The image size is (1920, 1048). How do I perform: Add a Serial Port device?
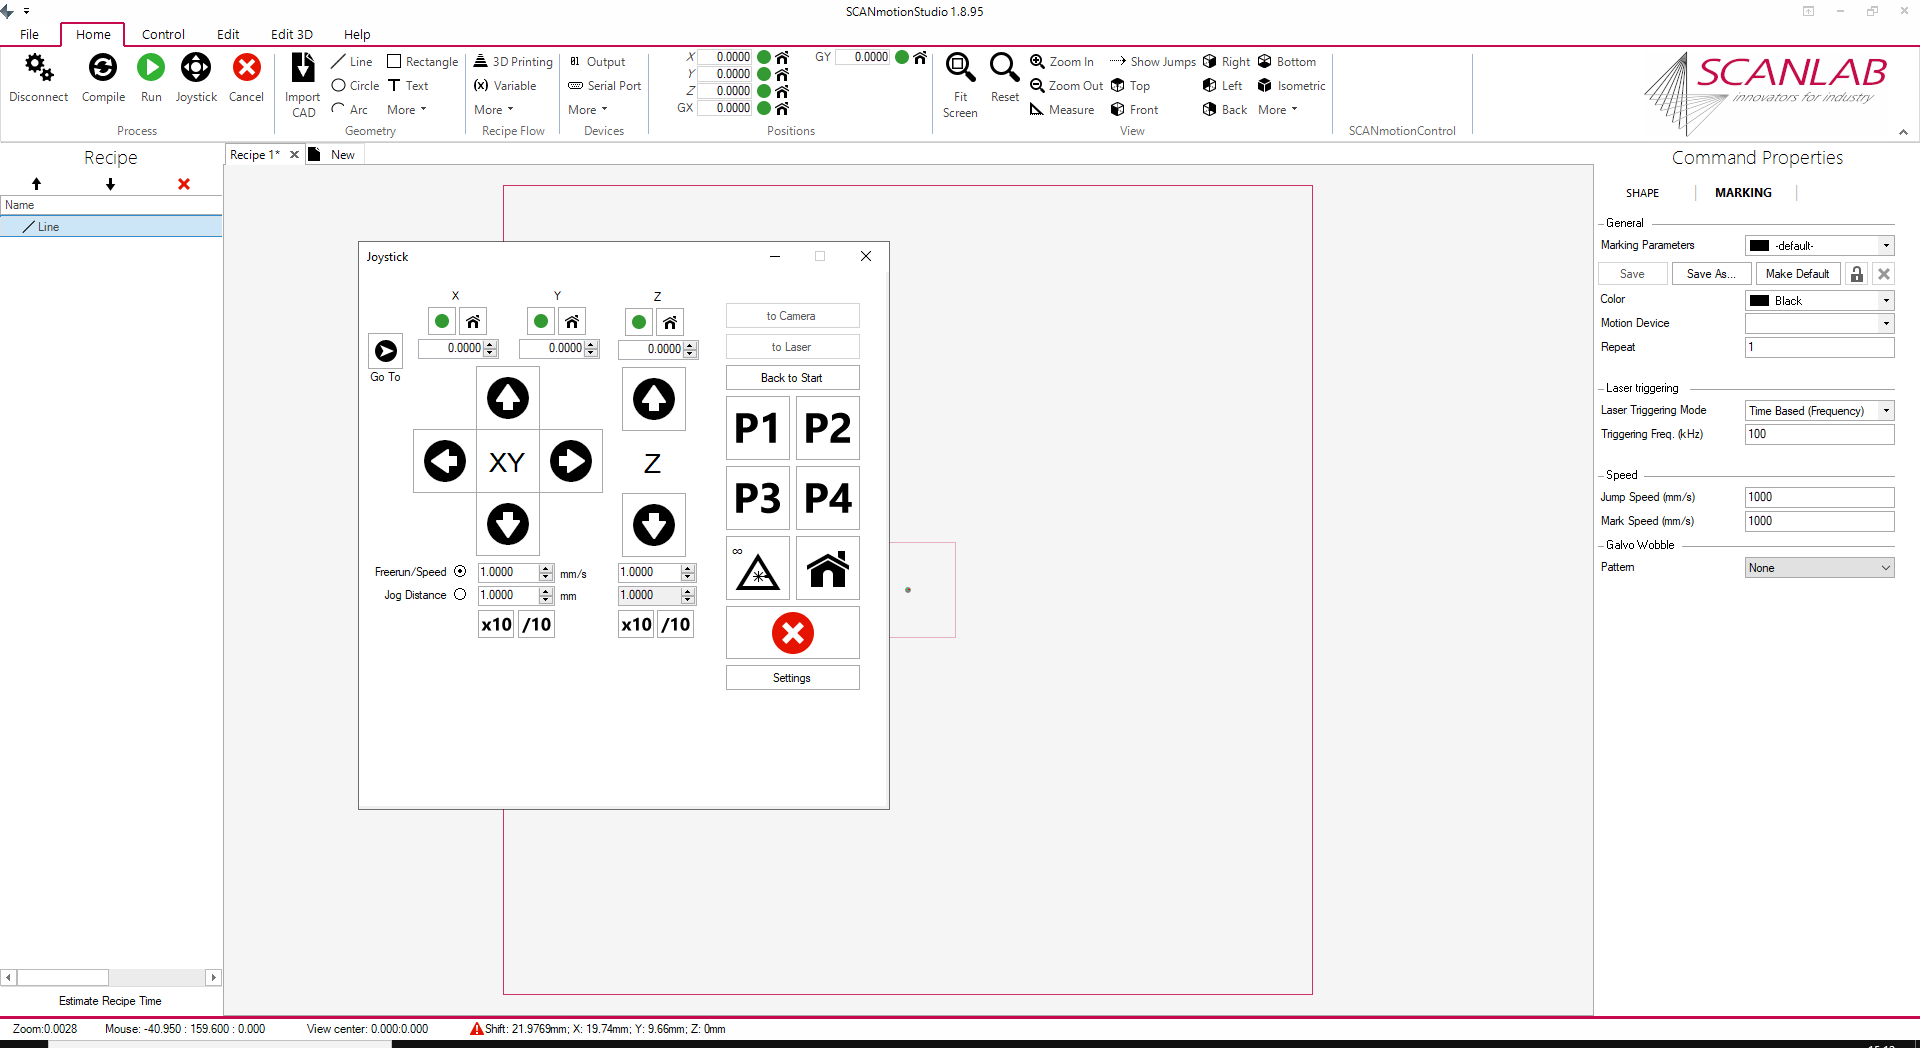tap(605, 86)
